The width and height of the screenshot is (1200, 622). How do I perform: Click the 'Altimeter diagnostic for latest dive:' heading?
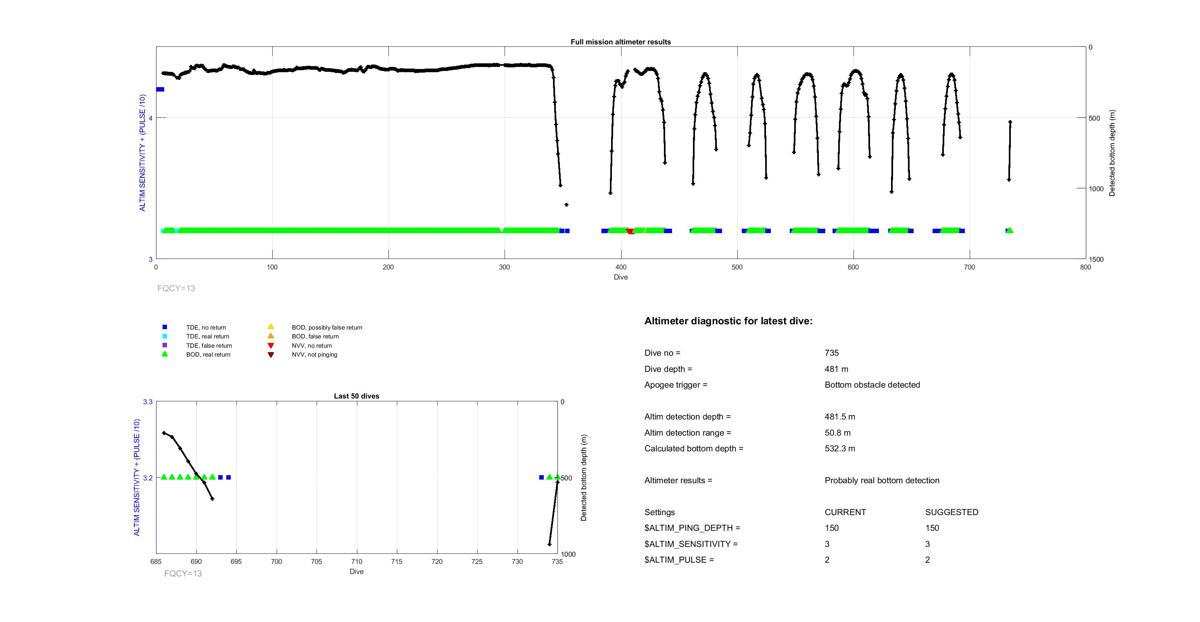(x=729, y=321)
